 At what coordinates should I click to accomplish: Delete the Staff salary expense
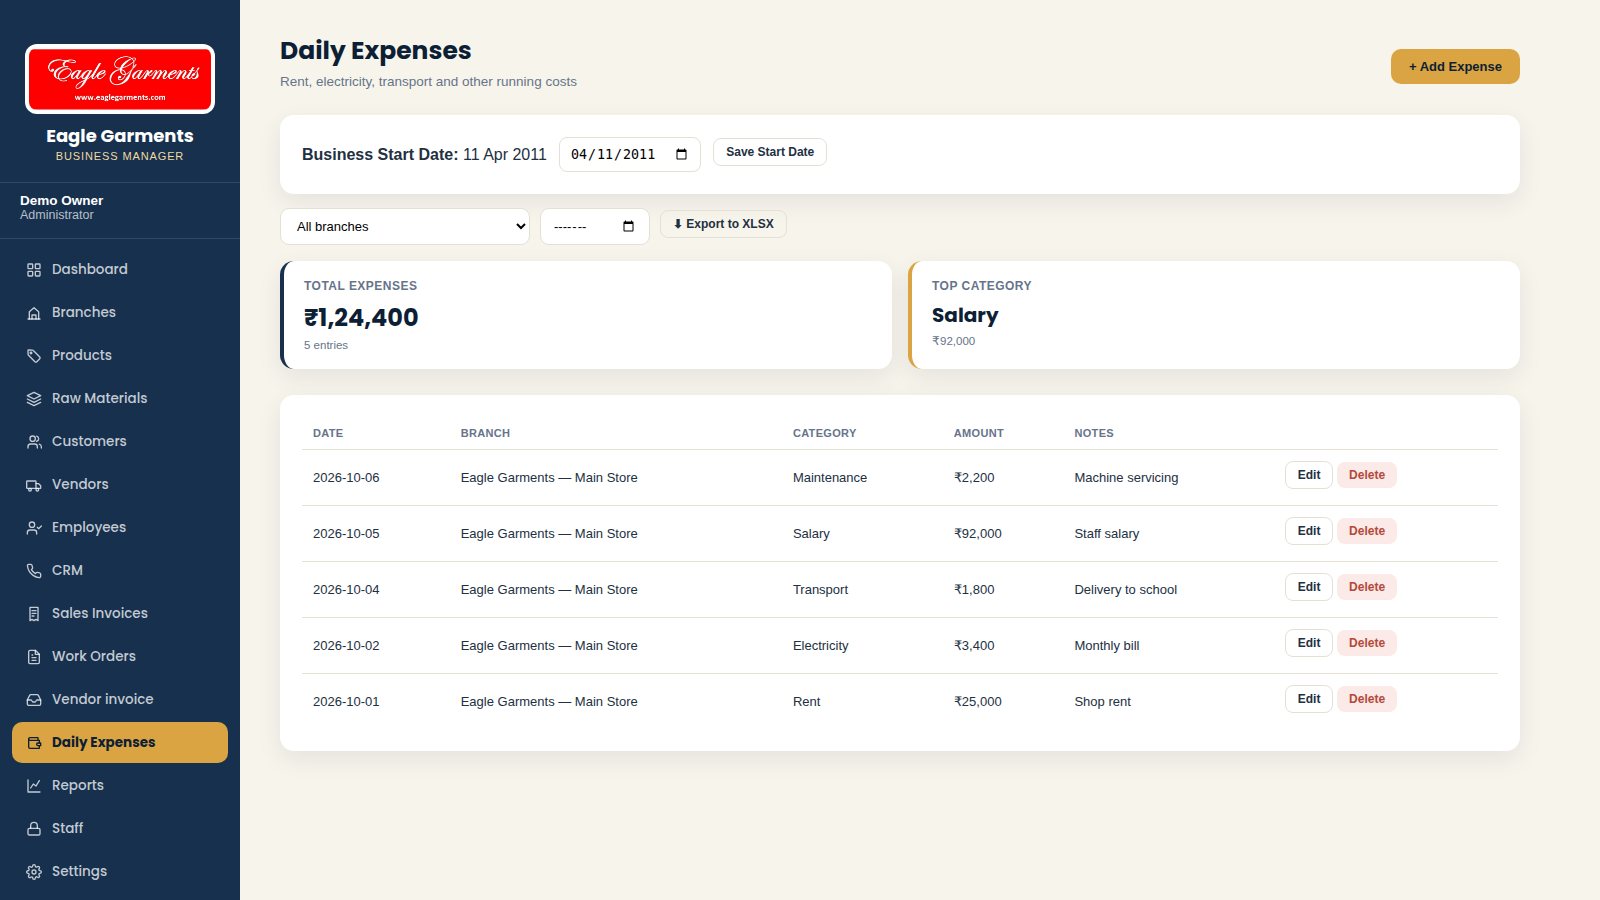point(1367,531)
